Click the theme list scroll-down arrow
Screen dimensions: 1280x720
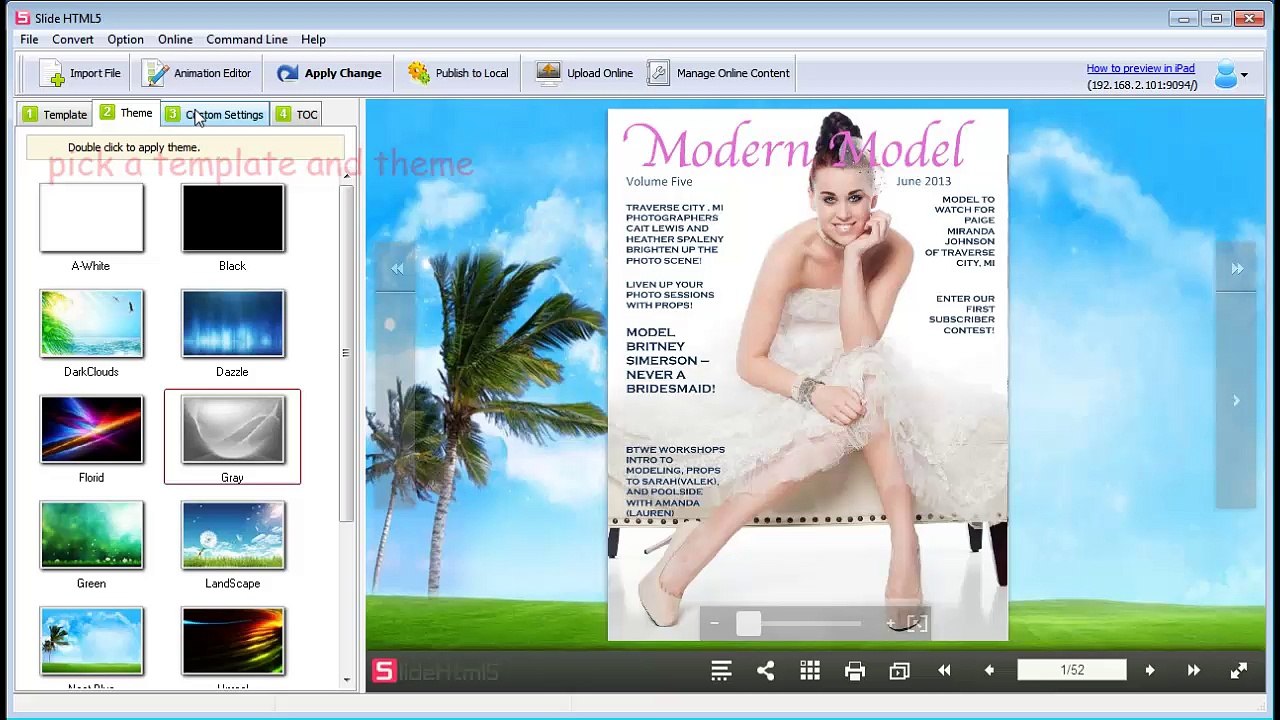tap(347, 680)
